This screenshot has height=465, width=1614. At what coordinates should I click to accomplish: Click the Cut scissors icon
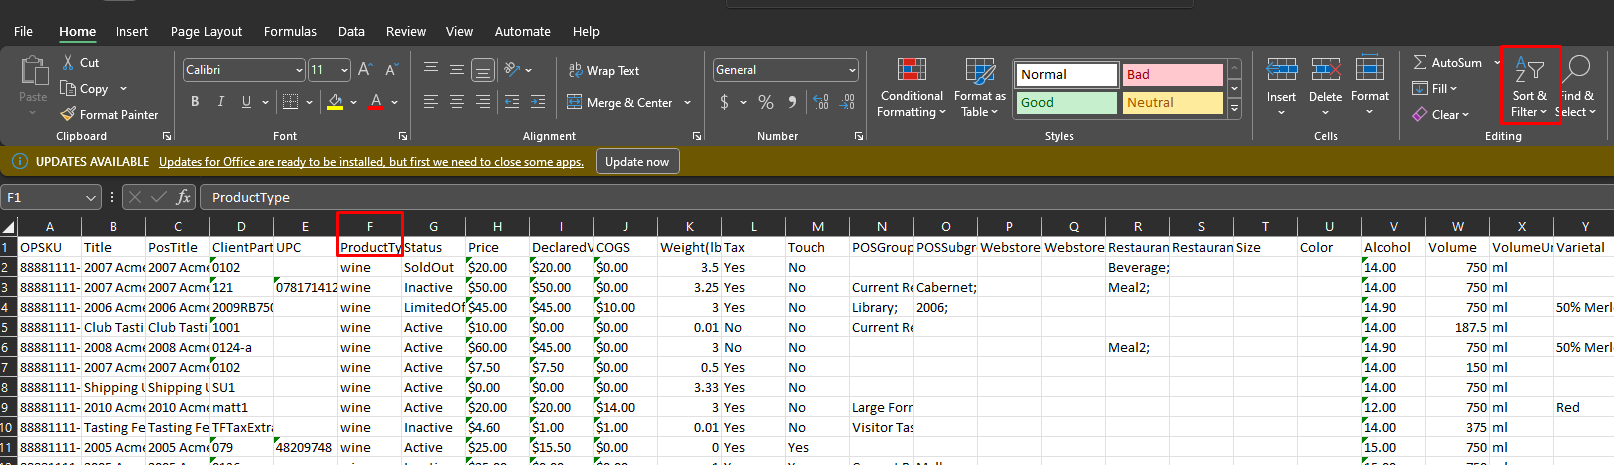tap(68, 62)
